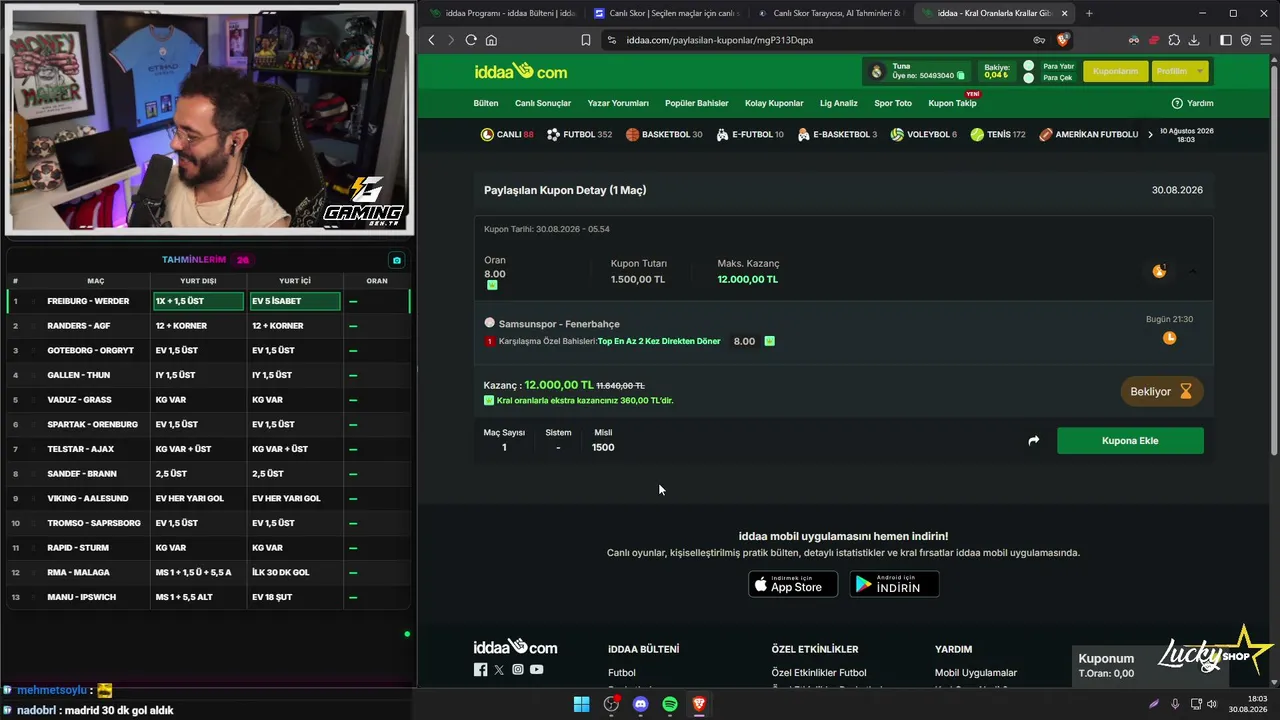The image size is (1280, 720).
Task: Click the Android İNDİRİN download button
Action: click(894, 584)
